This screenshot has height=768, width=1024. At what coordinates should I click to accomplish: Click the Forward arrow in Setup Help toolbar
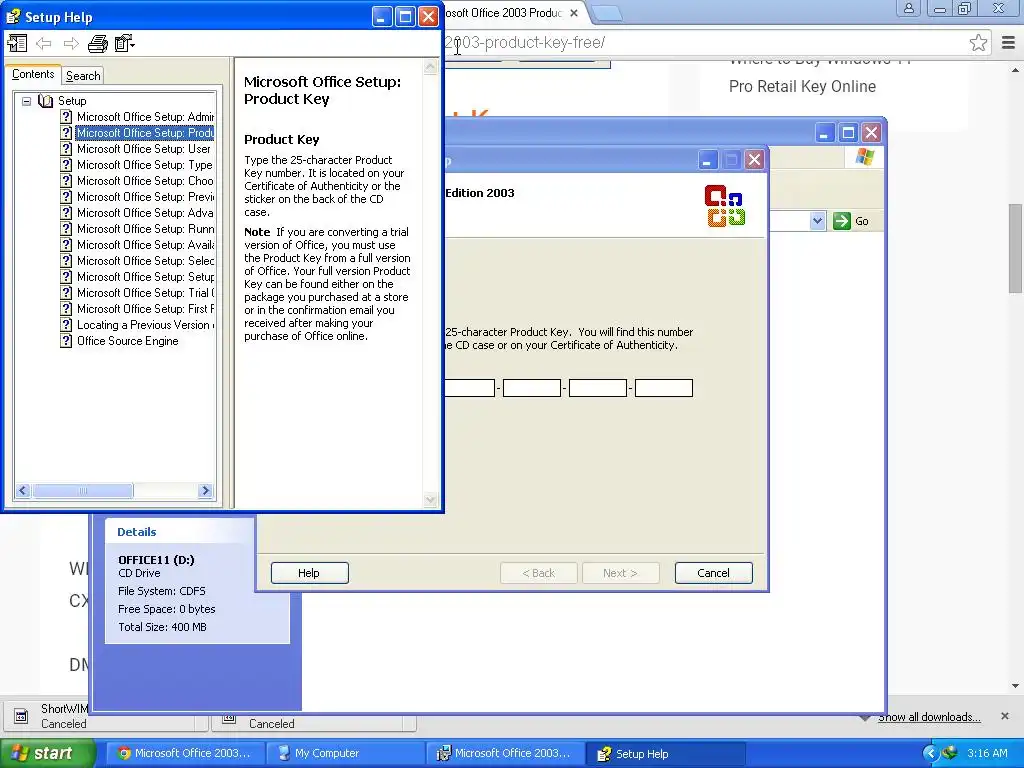click(x=71, y=44)
